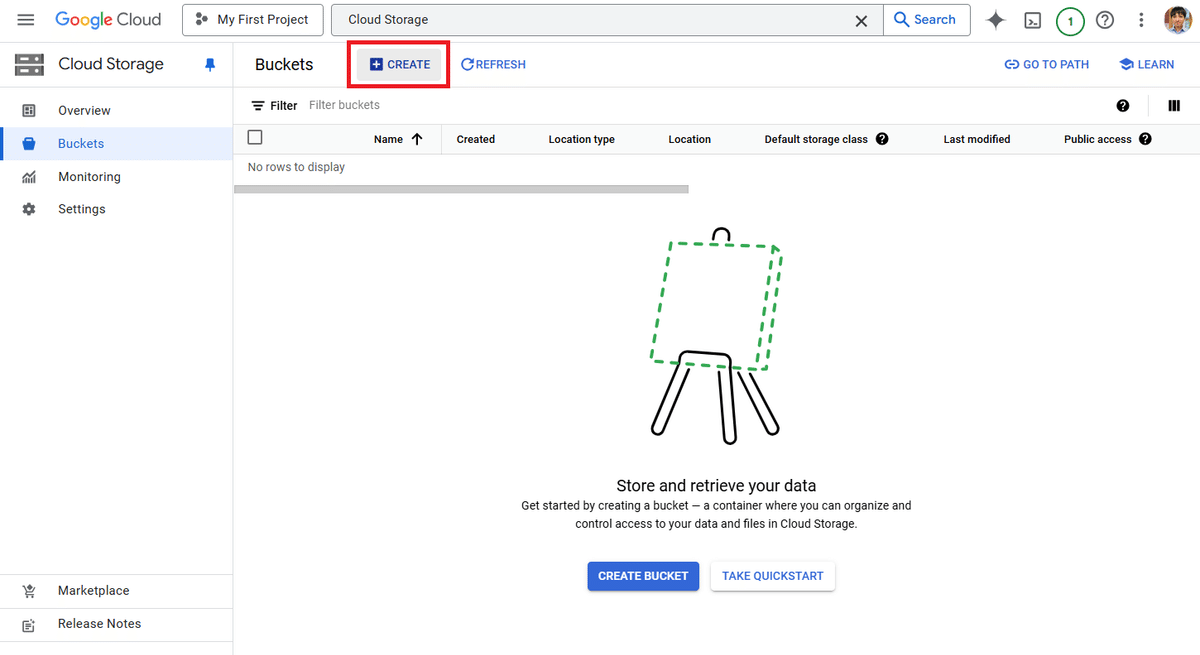This screenshot has height=655, width=1200.
Task: Open the My First Project selector
Action: coord(253,20)
